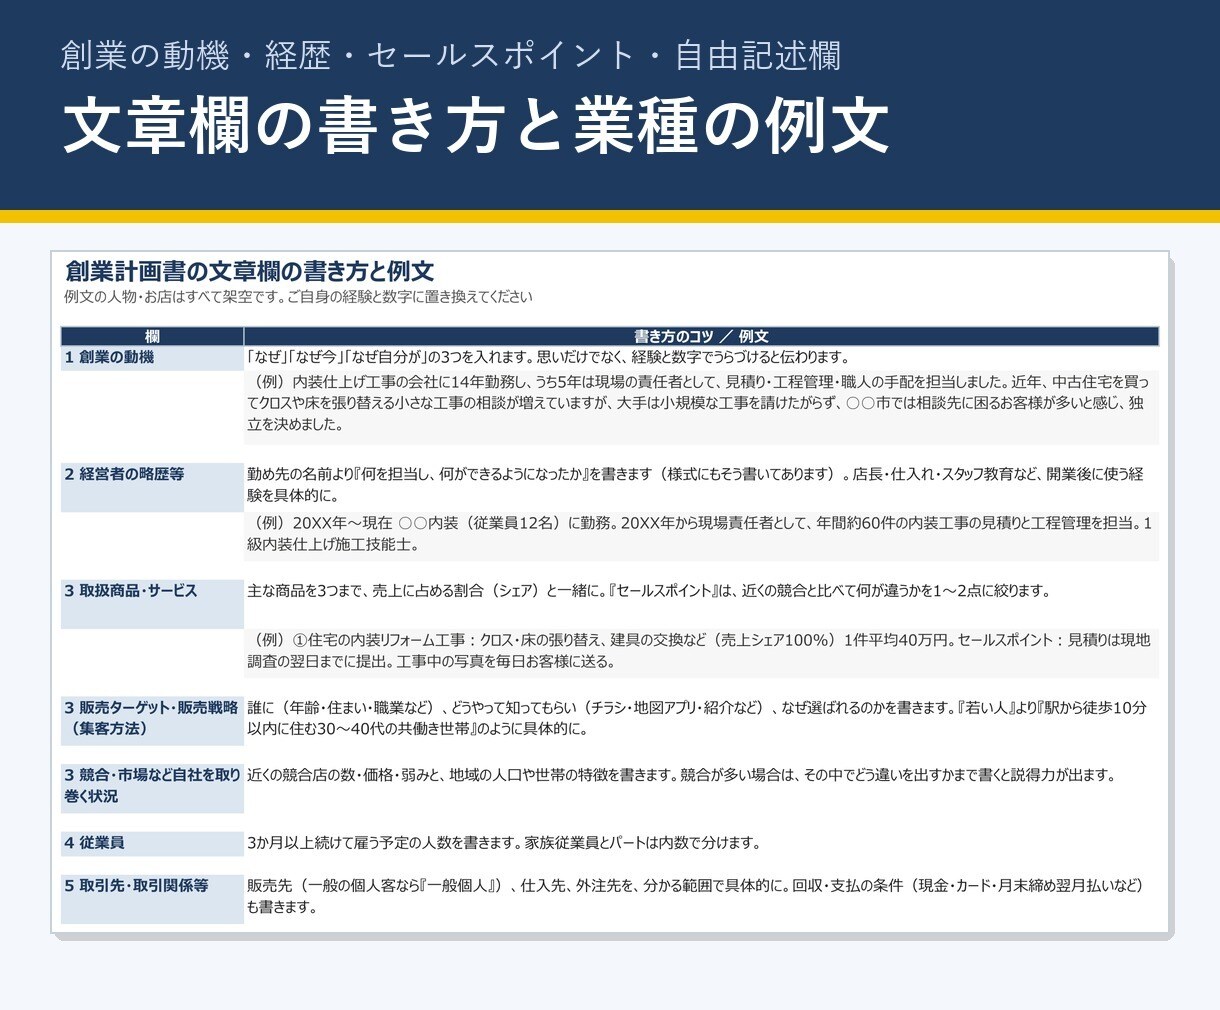Image resolution: width=1220 pixels, height=1010 pixels.
Task: Select the header 書き方のコツ ／ 例文
Action: 701,337
